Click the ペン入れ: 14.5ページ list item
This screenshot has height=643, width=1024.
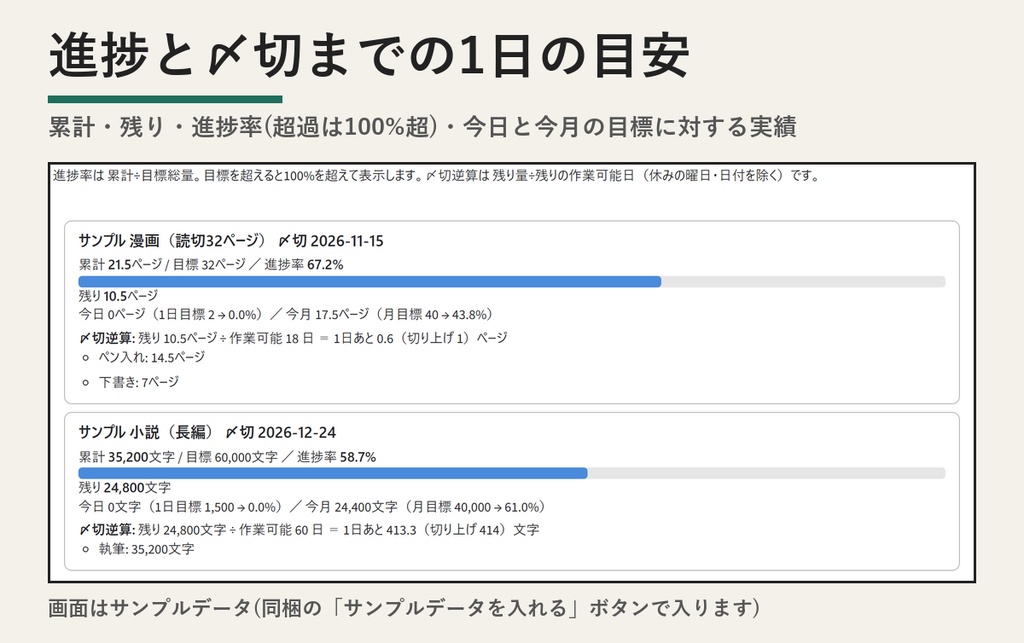pos(152,357)
